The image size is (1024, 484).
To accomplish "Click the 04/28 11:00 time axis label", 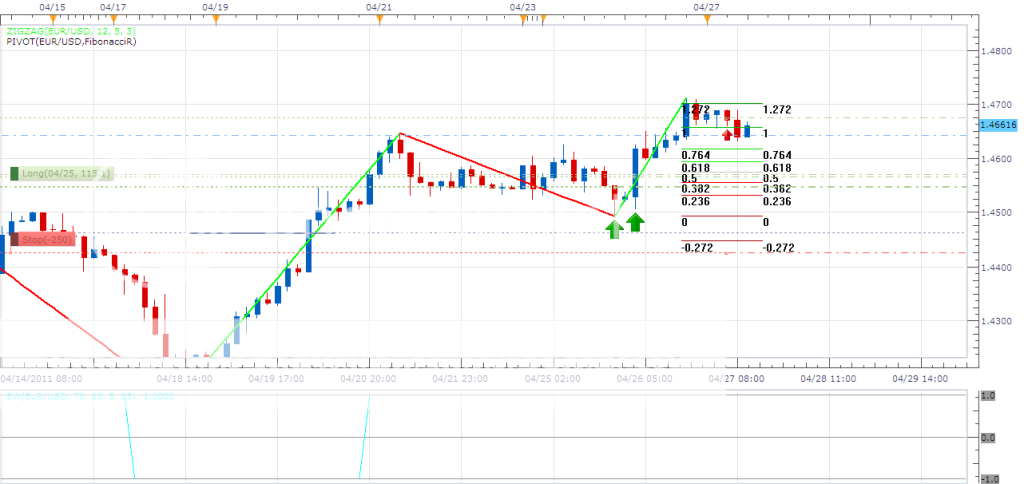I will tap(825, 379).
